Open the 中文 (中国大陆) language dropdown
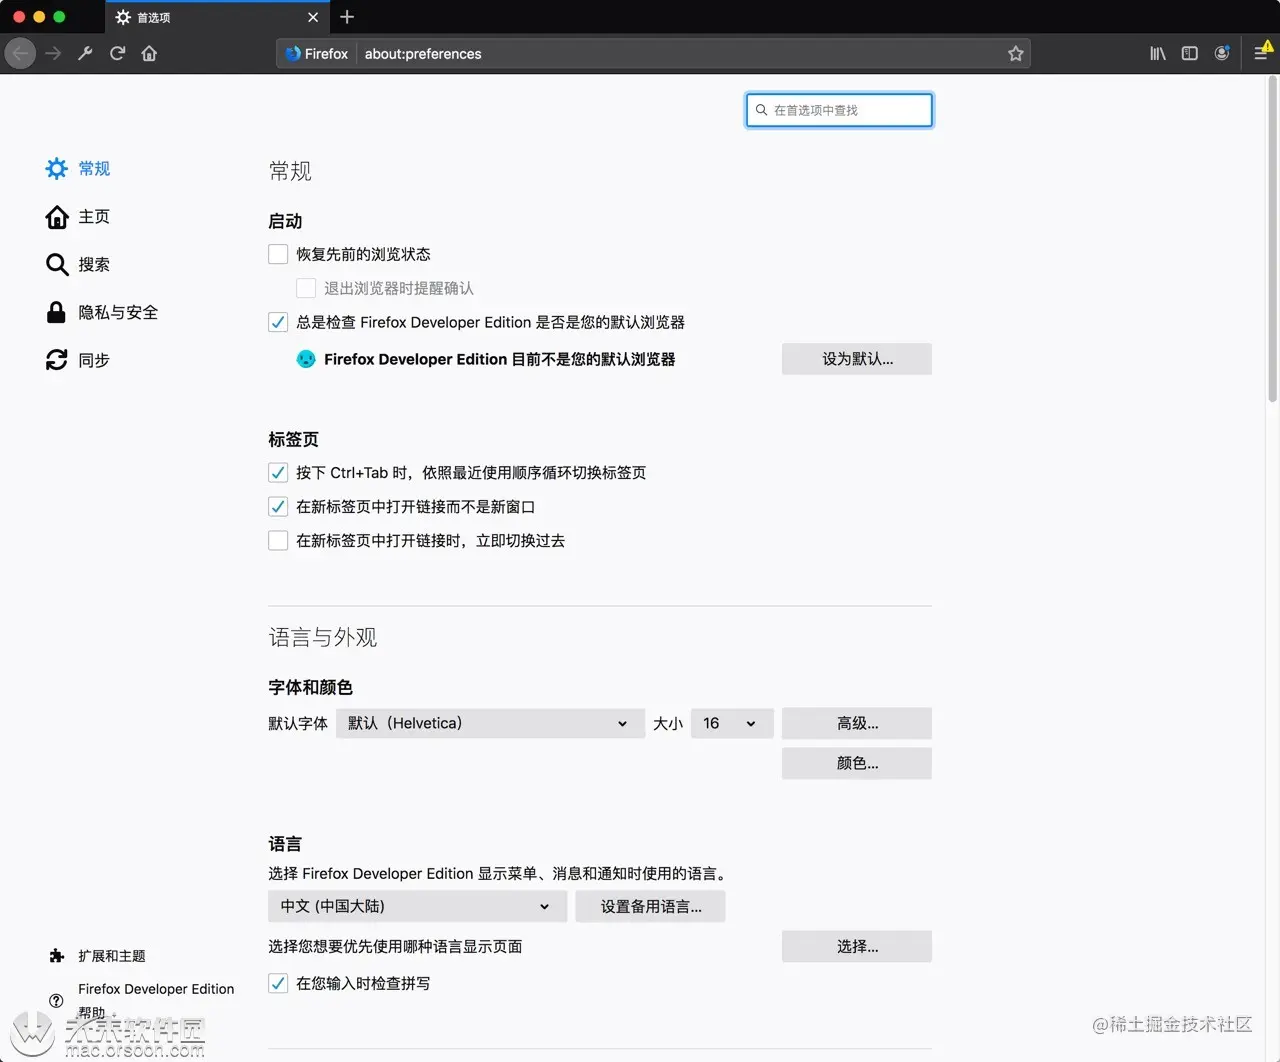1280x1062 pixels. coord(417,906)
